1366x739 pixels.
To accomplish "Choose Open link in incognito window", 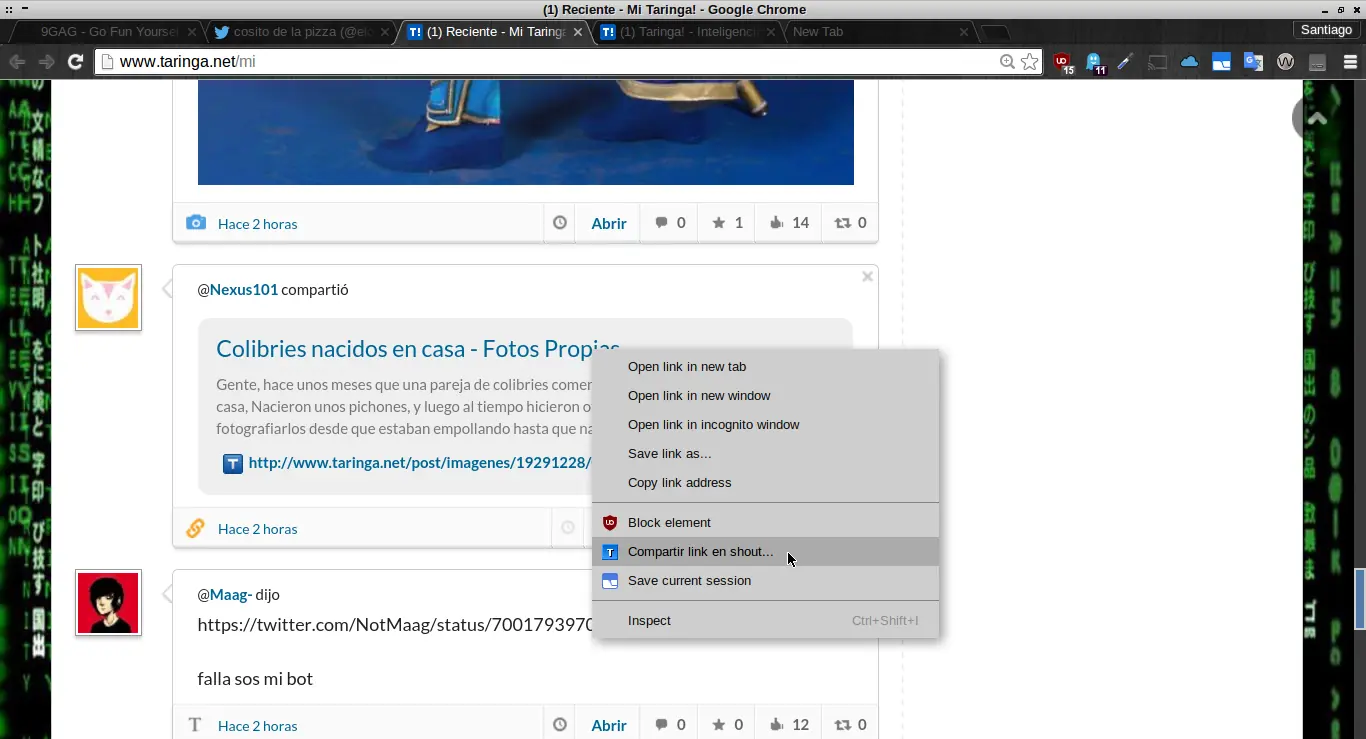I will click(765, 425).
